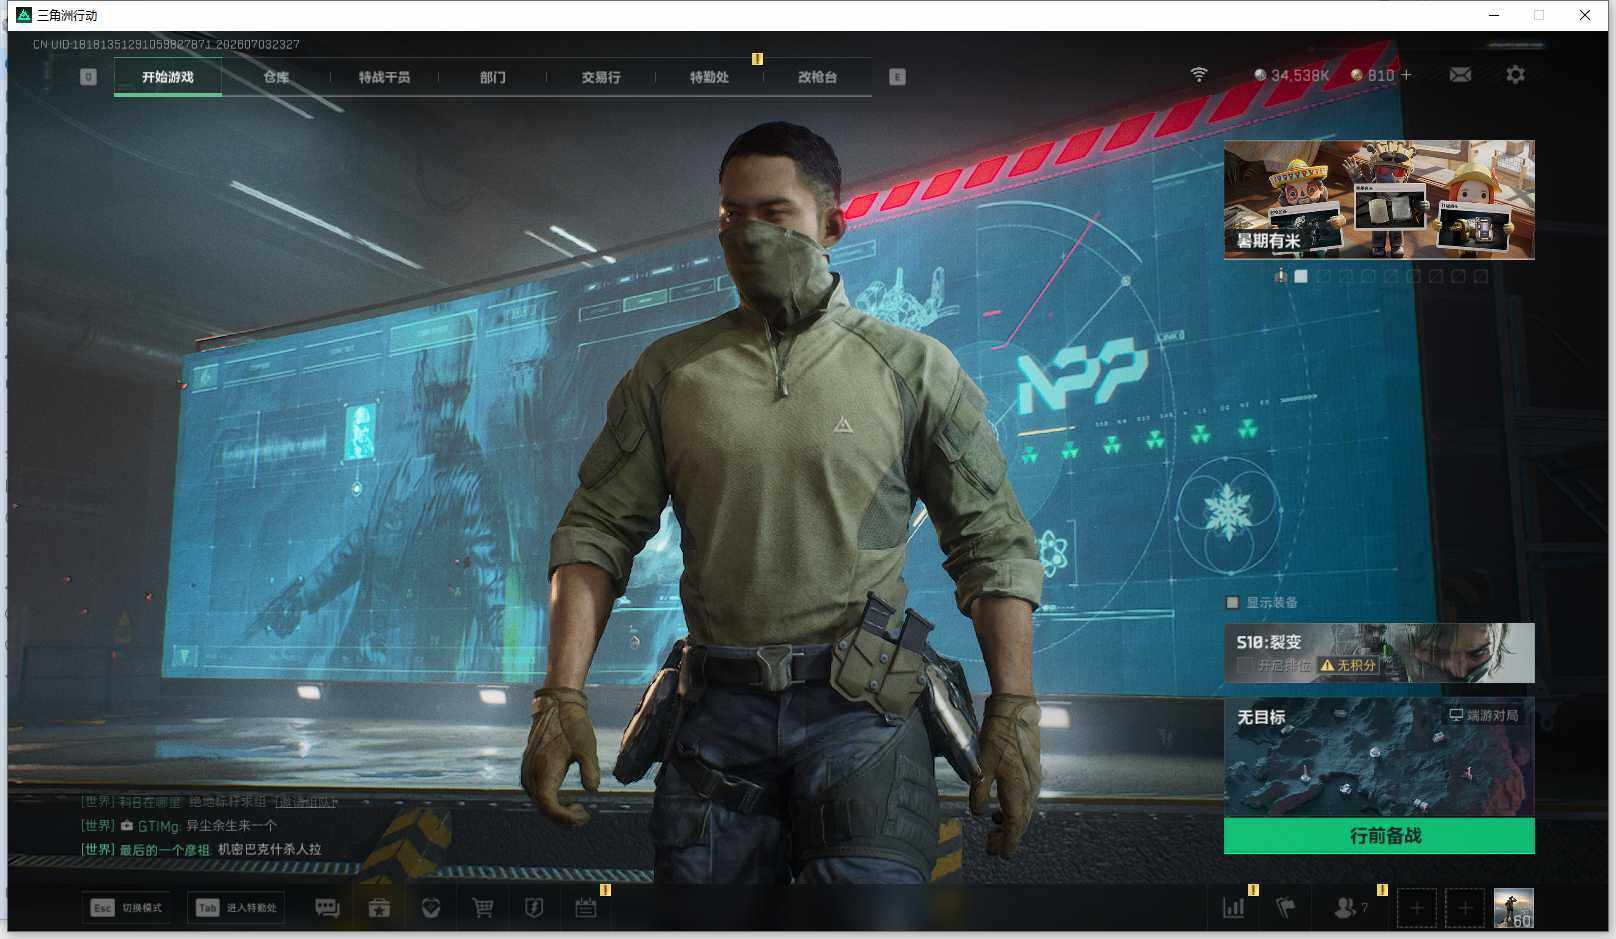Toggle the 显示装备 checkbox
1616x939 pixels.
click(x=1232, y=602)
